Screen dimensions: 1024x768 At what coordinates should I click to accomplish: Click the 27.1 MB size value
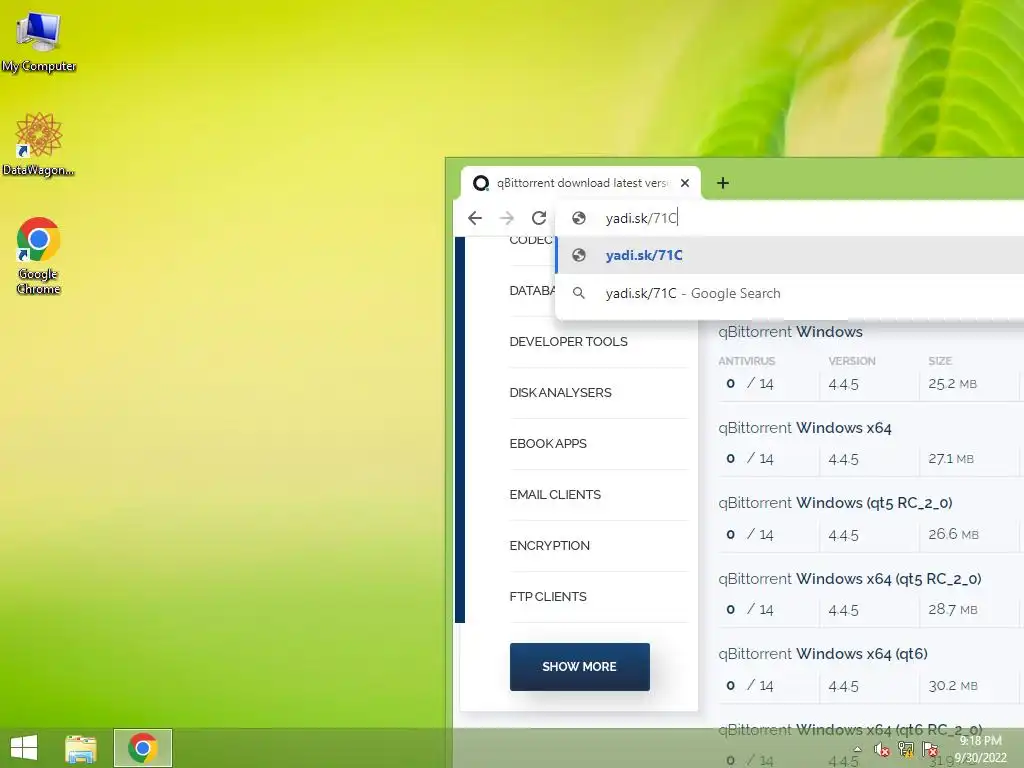point(951,458)
